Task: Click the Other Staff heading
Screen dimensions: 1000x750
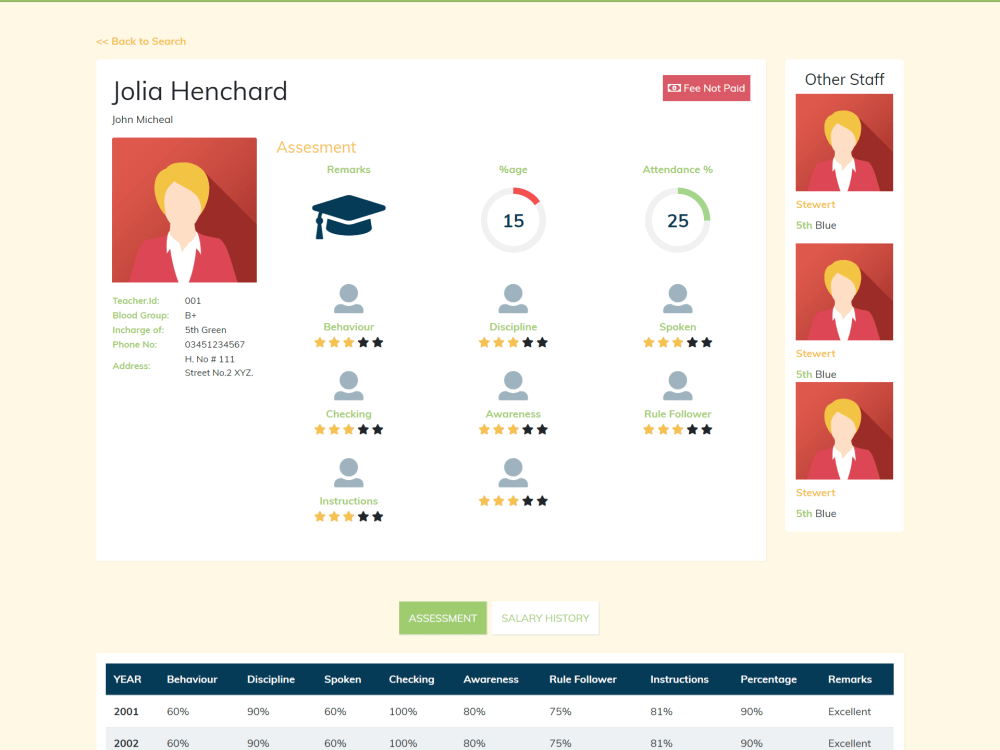Action: point(844,80)
